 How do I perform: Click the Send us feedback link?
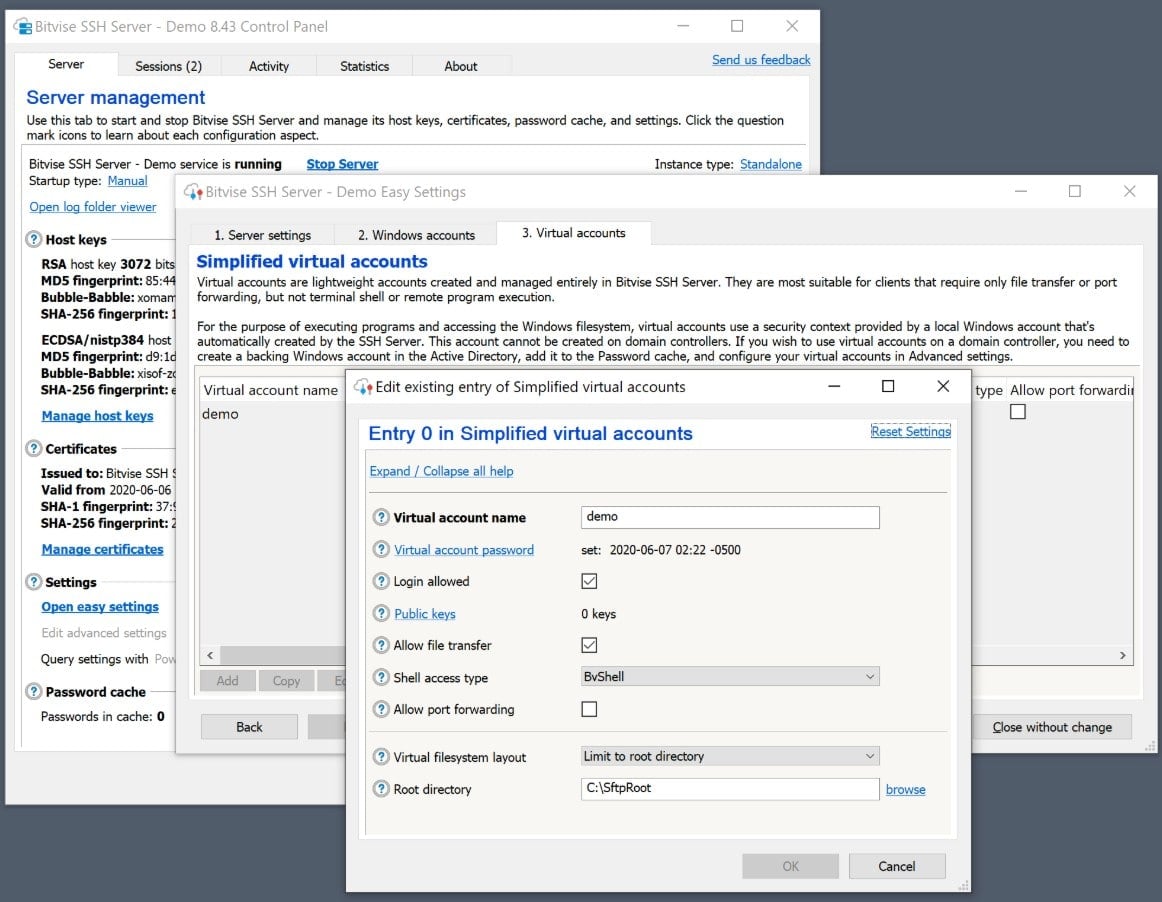761,59
